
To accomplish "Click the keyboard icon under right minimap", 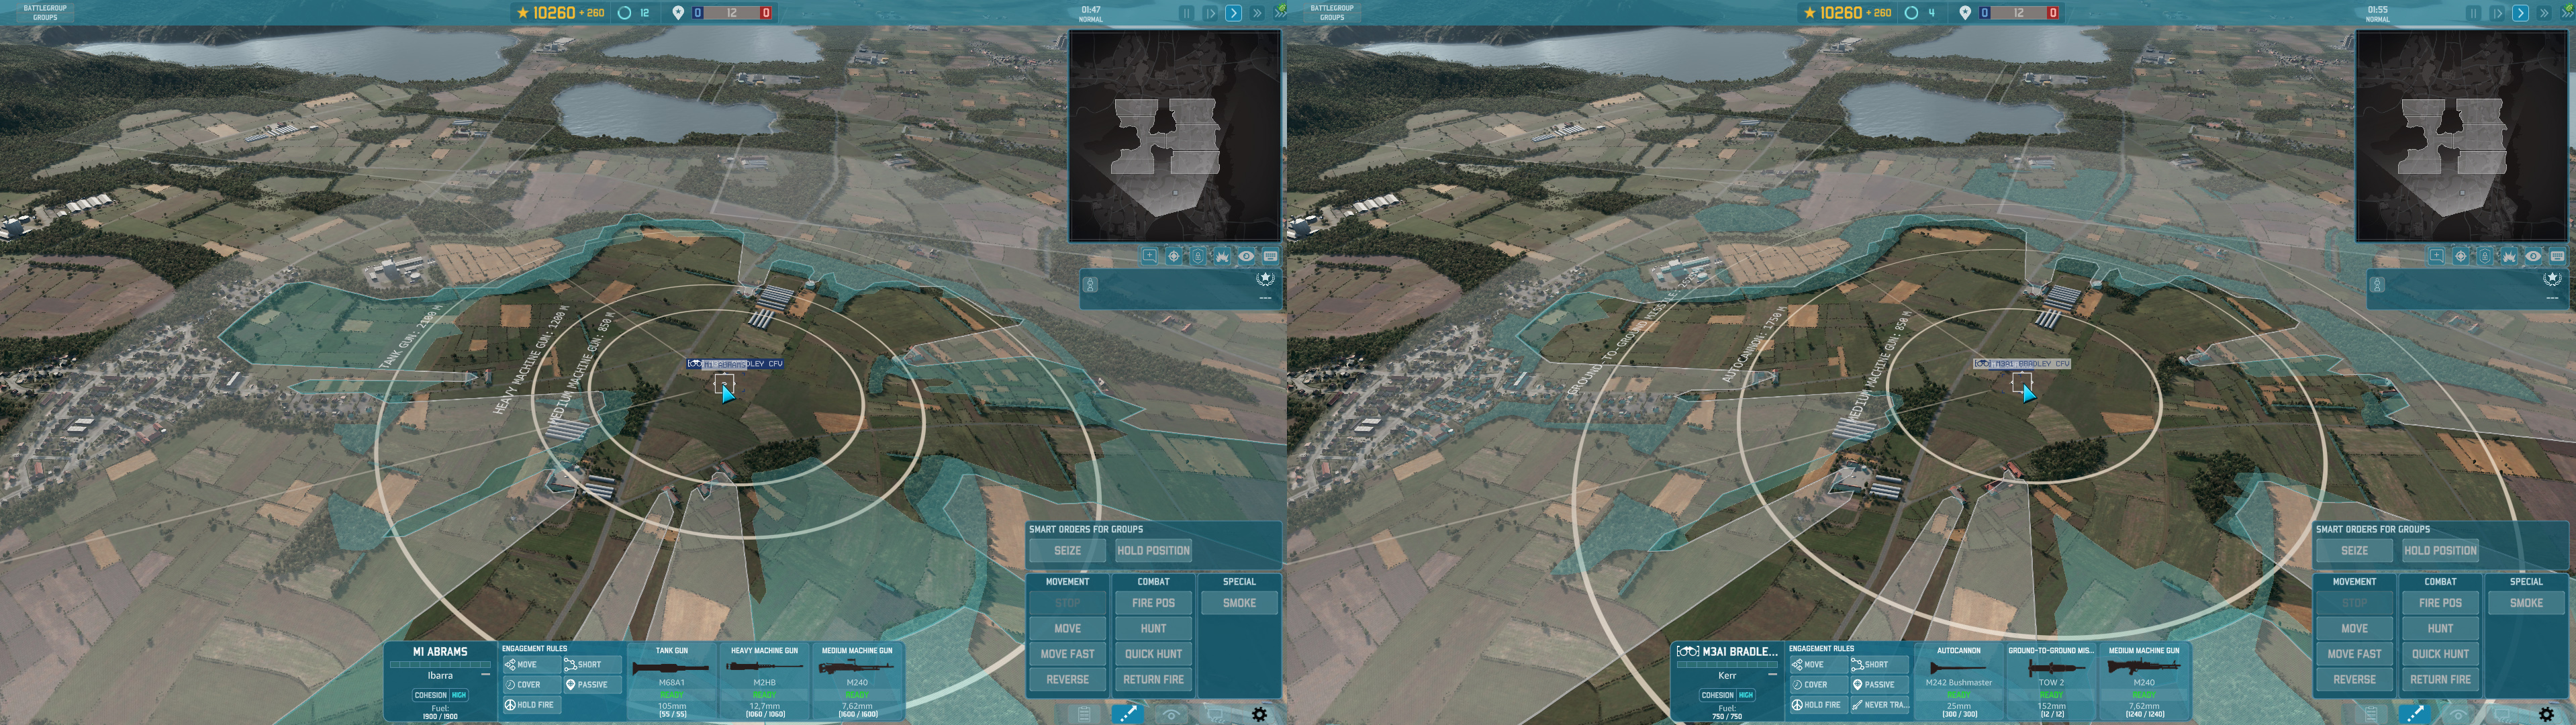I will (x=2557, y=256).
